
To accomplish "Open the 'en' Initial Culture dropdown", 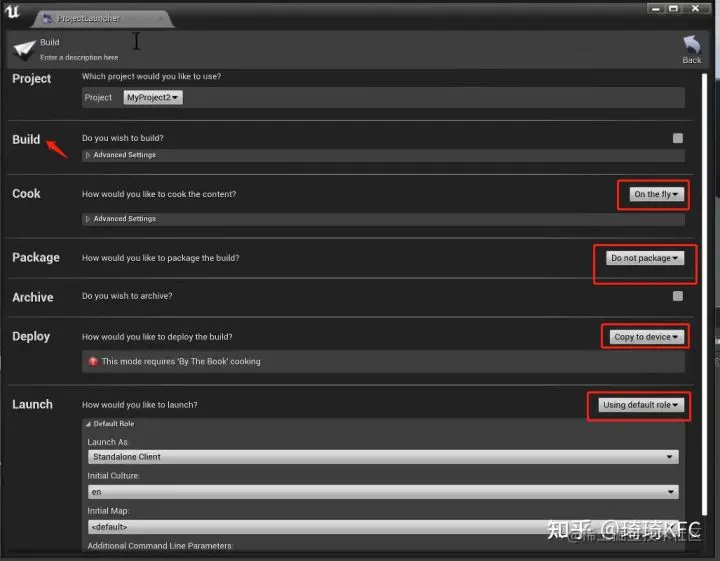I will tap(383, 492).
